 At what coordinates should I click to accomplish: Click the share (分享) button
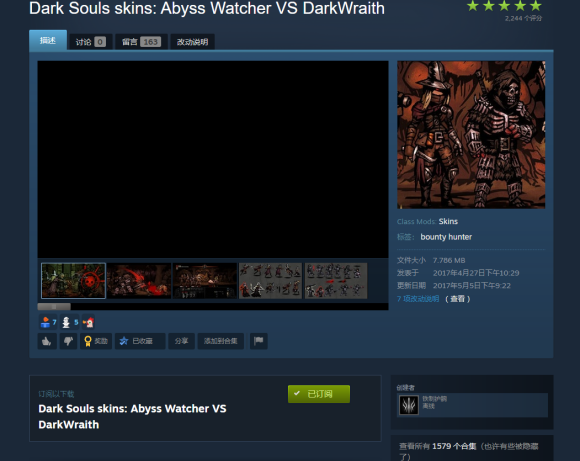click(x=181, y=341)
